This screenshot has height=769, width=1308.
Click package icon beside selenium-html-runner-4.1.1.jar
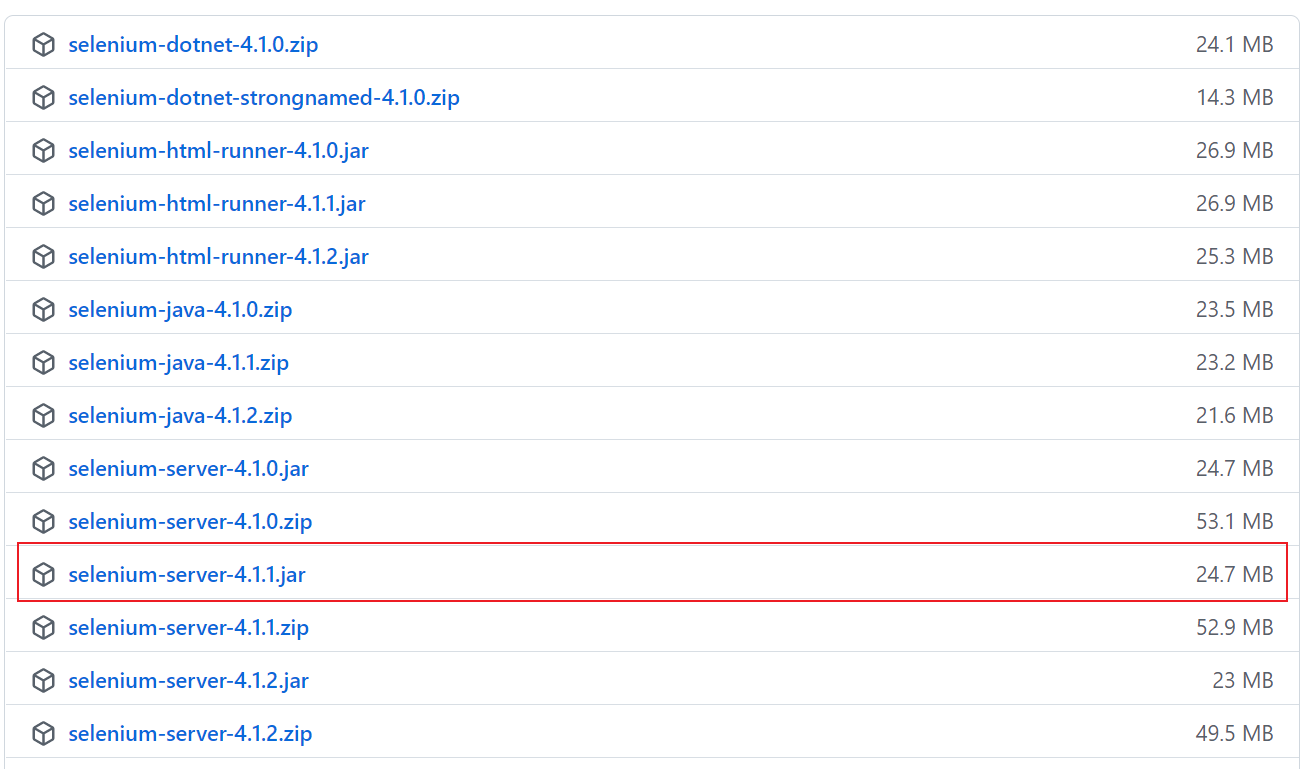(43, 204)
